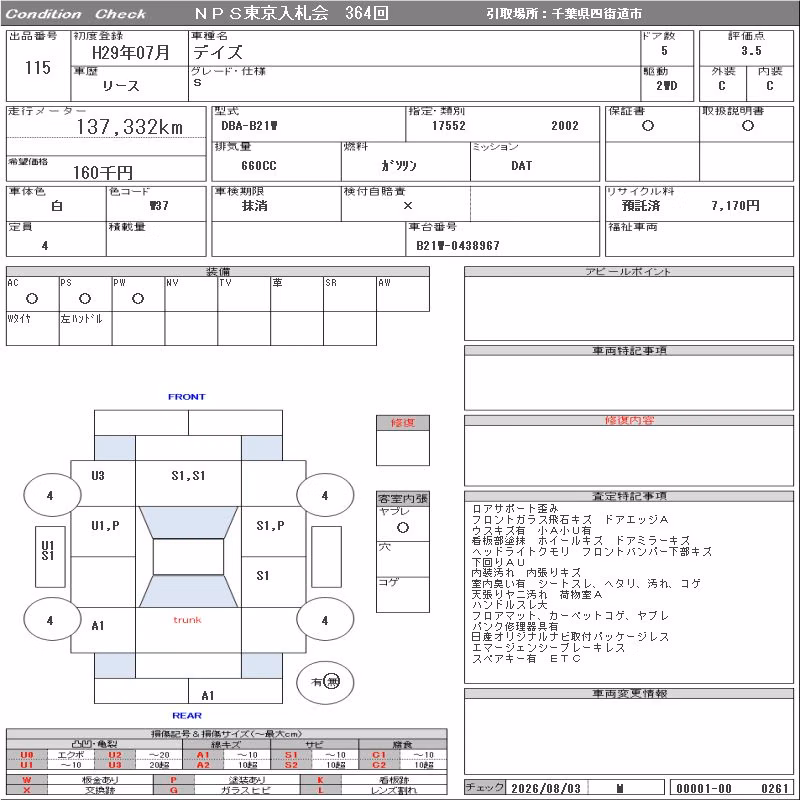
Task: Click the PS equipment circle mark
Action: click(x=85, y=298)
